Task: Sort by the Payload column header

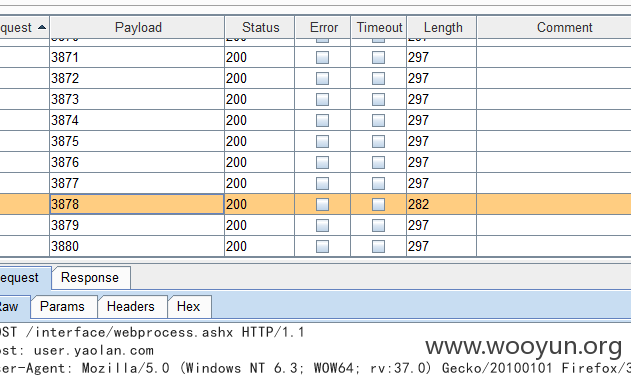Action: click(137, 27)
